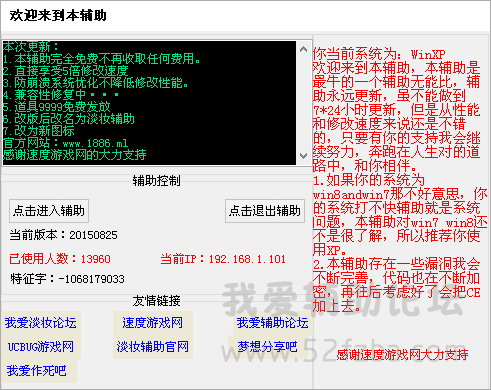Click the 3.防崩溃系统优化 log line
This screenshot has width=491, height=390.
pyautogui.click(x=96, y=83)
